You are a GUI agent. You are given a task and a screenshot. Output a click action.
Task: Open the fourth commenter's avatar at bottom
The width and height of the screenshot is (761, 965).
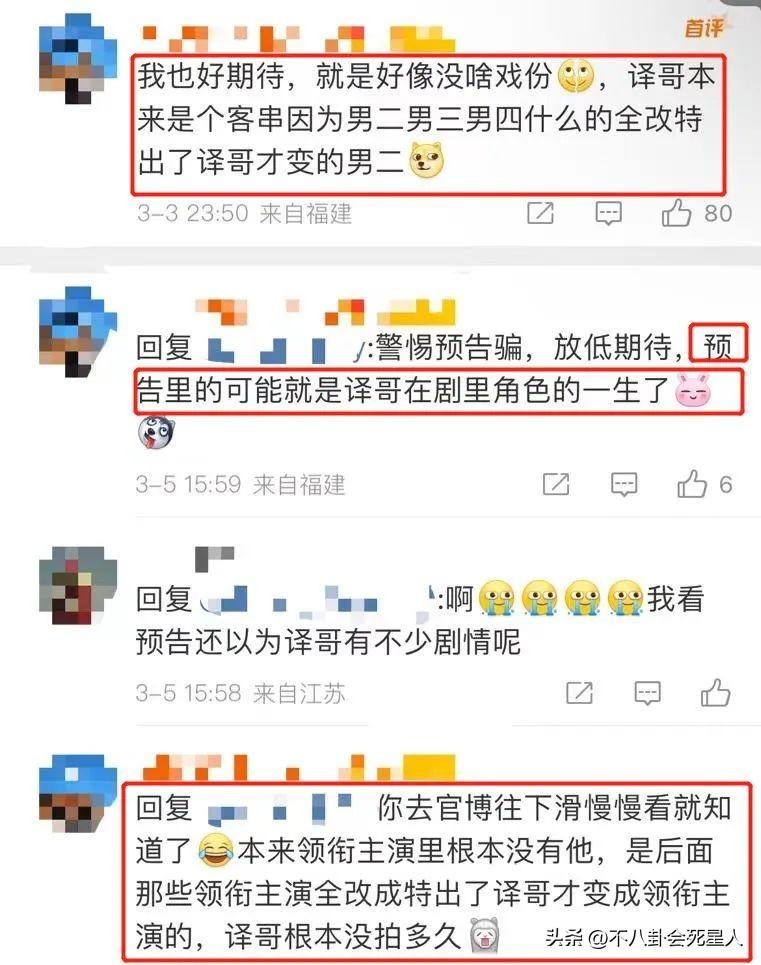(78, 794)
